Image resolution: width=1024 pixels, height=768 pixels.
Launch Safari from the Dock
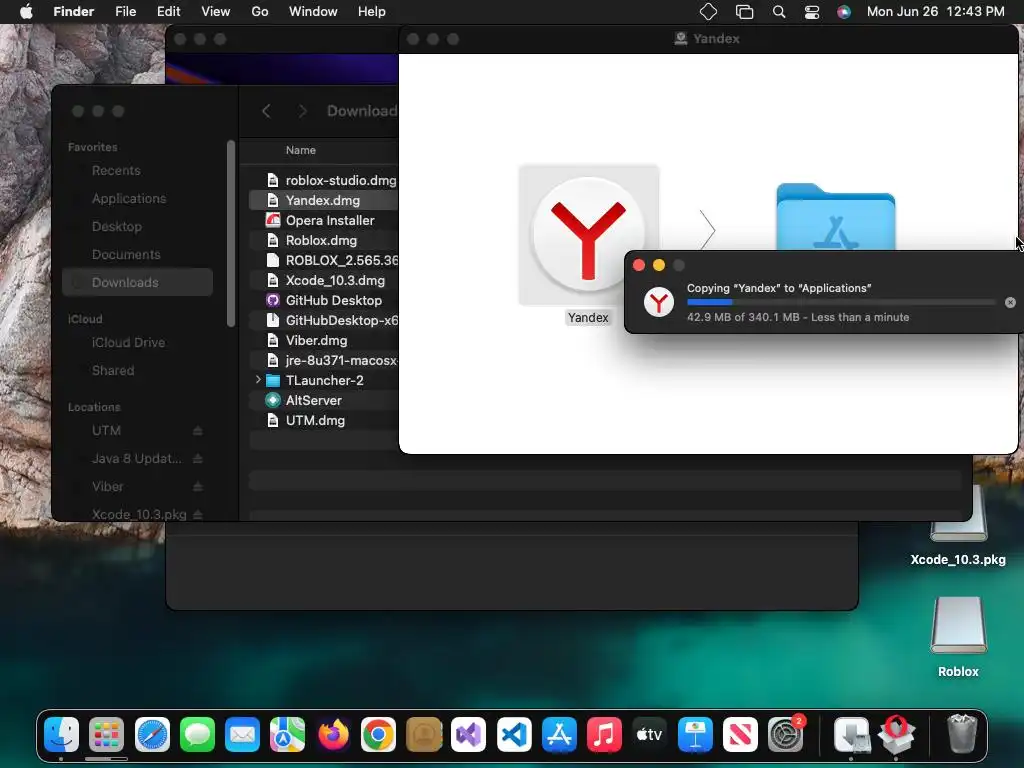coord(152,735)
